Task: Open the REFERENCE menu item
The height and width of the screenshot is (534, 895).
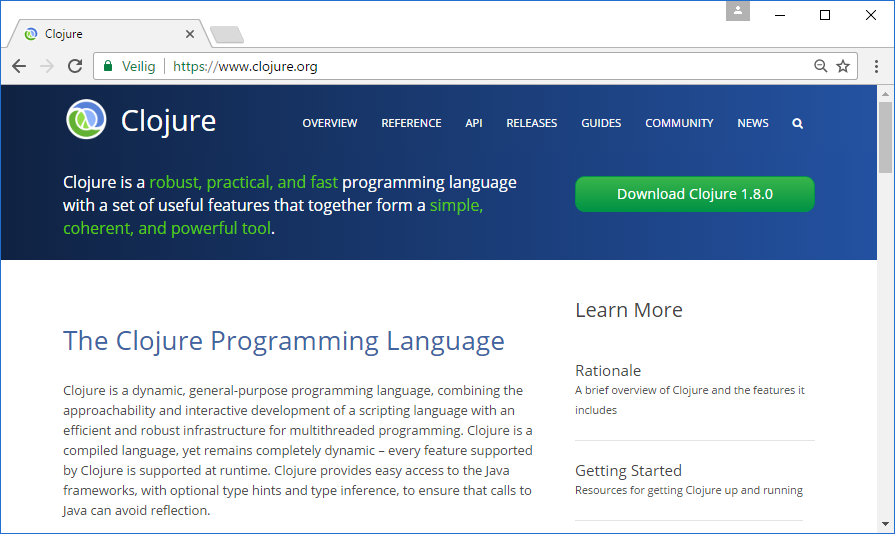Action: 411,123
